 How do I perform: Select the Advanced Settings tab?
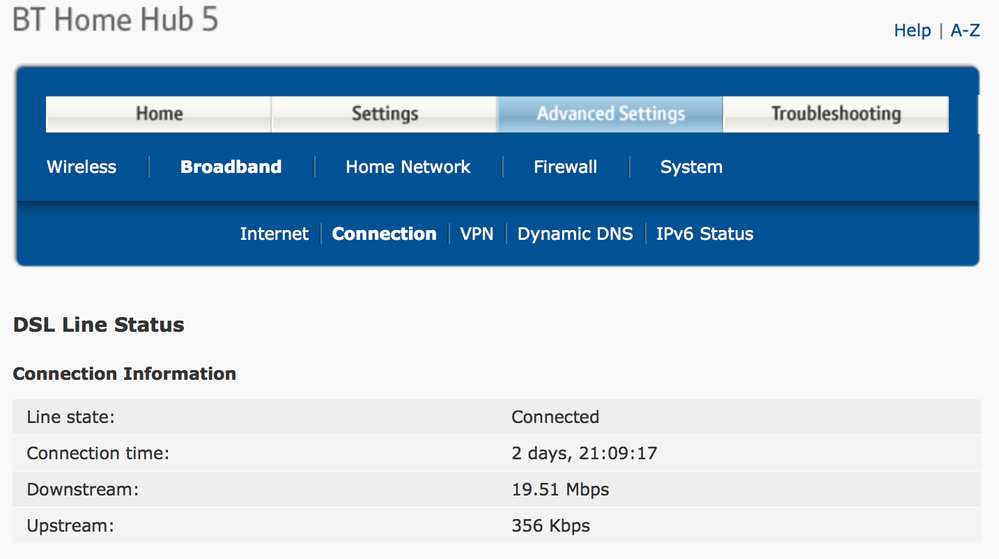tap(610, 114)
